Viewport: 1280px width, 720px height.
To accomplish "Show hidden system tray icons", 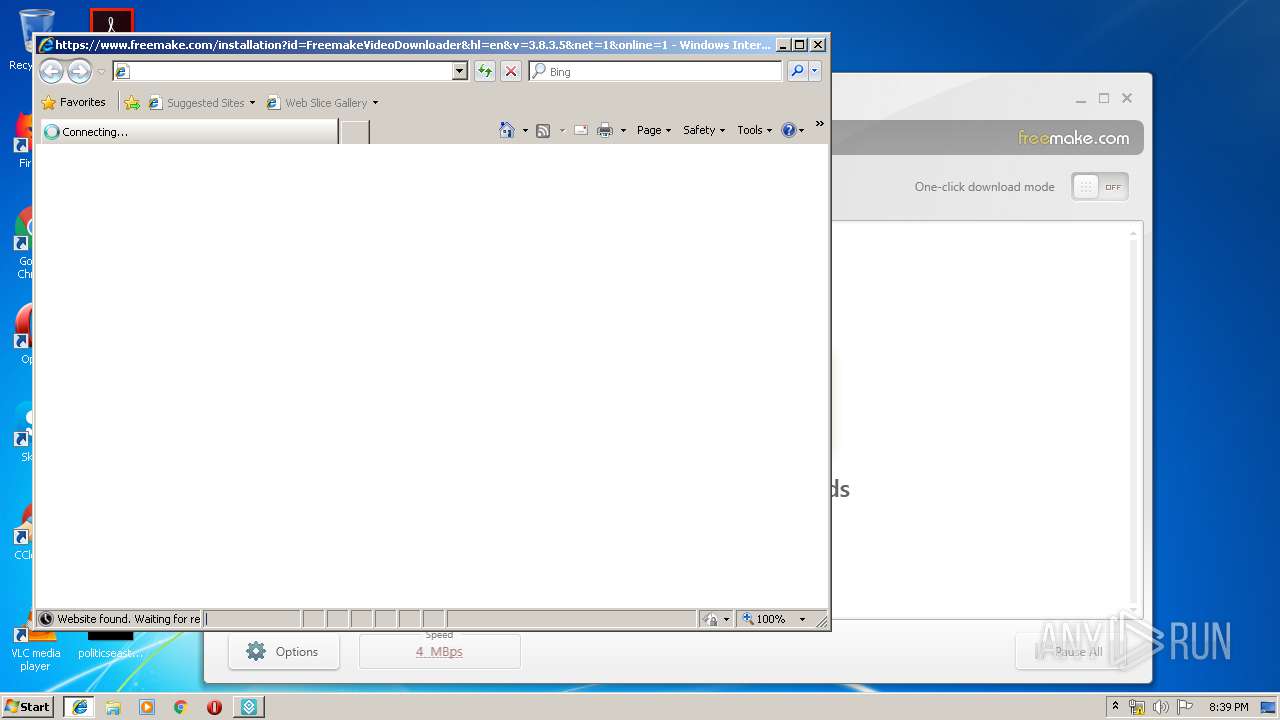I will [1116, 707].
